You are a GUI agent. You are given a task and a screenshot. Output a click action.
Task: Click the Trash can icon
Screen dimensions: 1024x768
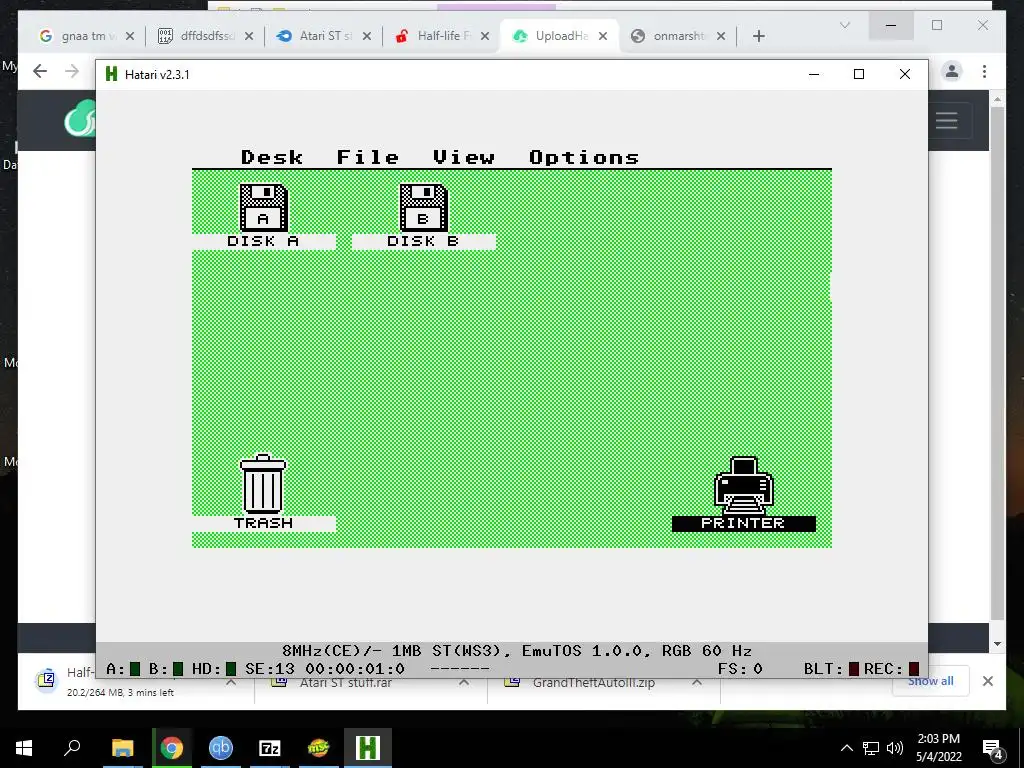click(x=263, y=484)
